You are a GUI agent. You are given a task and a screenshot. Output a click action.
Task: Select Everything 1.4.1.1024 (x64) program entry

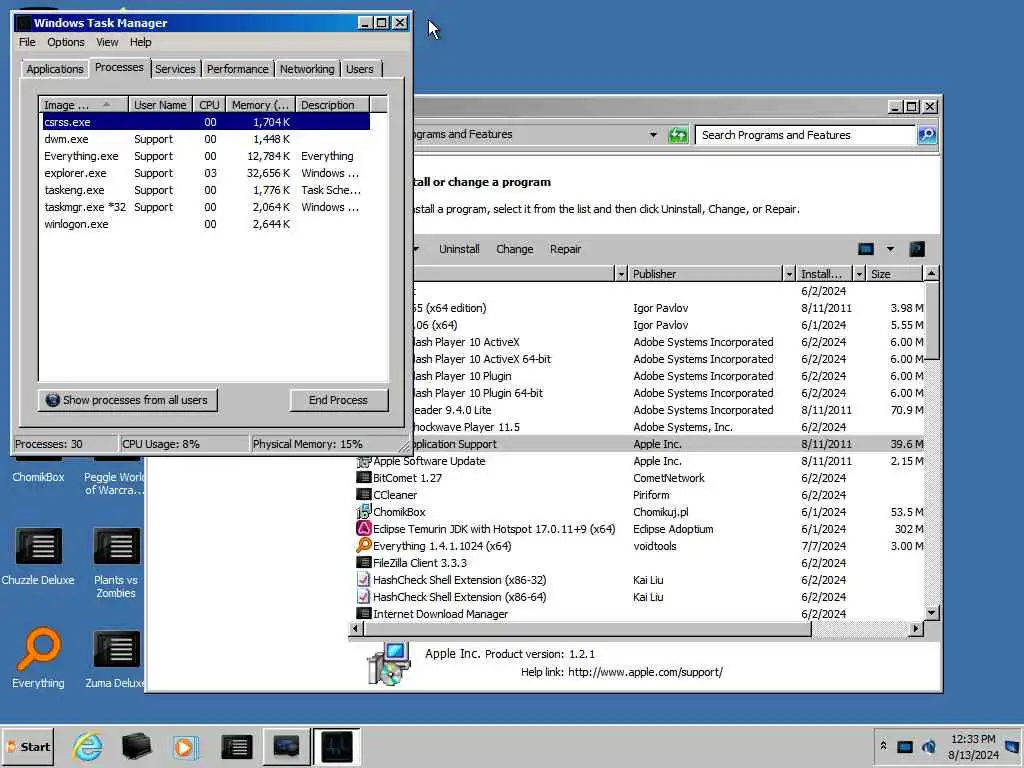[442, 546]
